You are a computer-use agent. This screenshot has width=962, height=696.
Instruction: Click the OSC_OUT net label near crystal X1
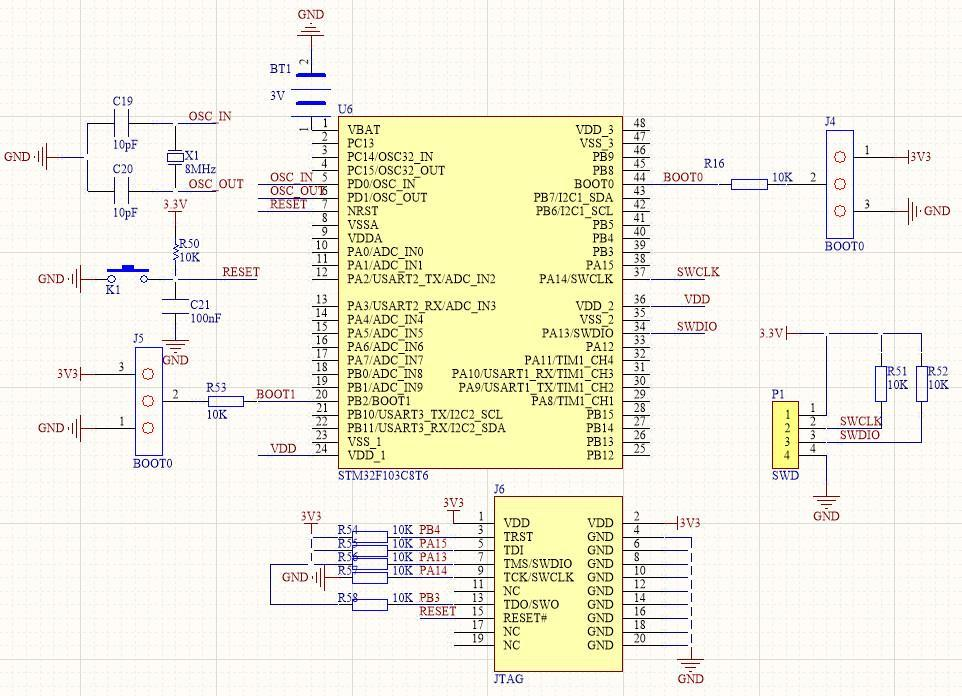pos(216,184)
